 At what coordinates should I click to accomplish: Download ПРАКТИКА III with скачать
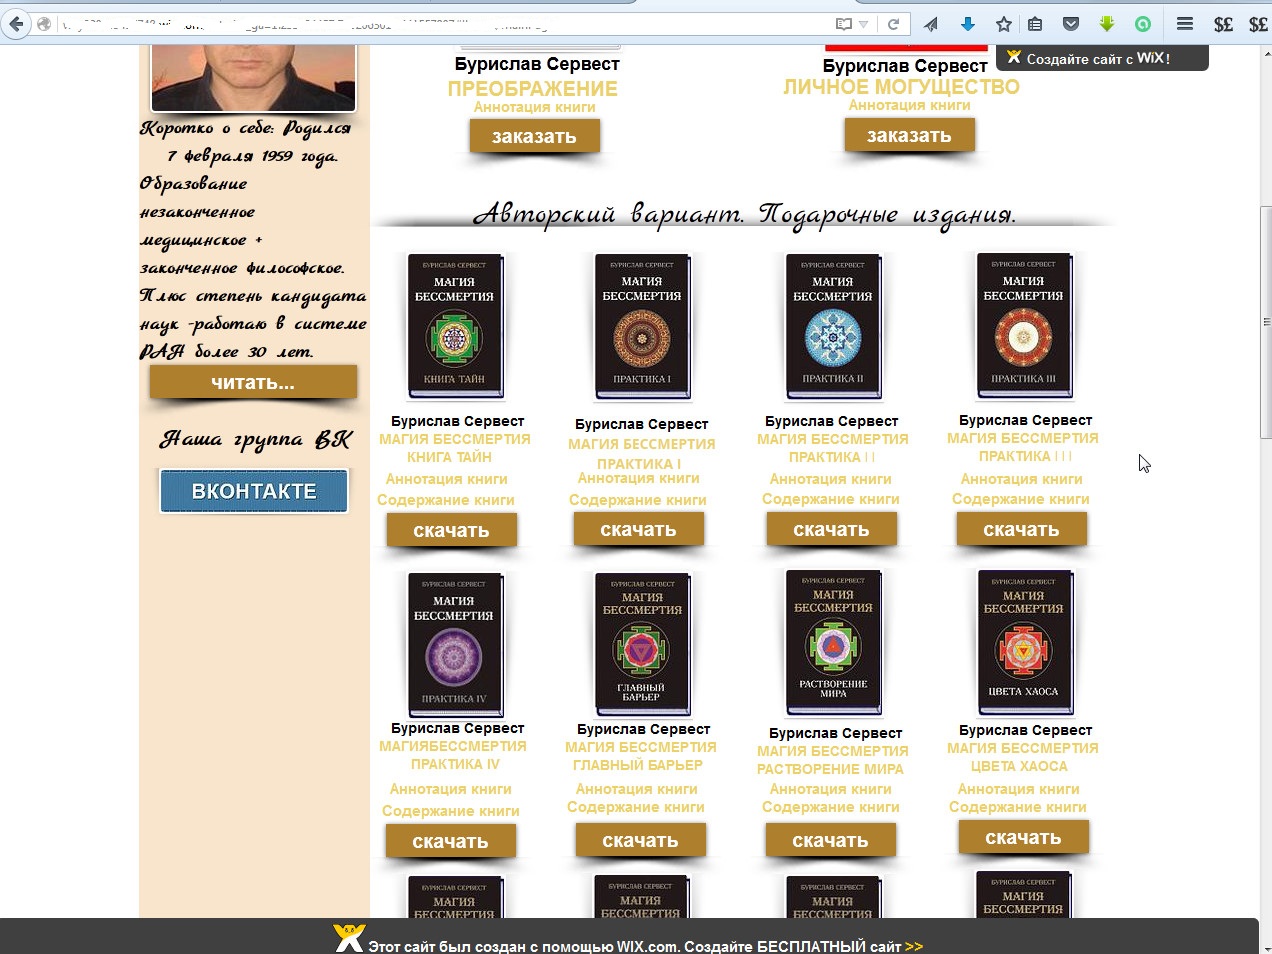point(1021,530)
